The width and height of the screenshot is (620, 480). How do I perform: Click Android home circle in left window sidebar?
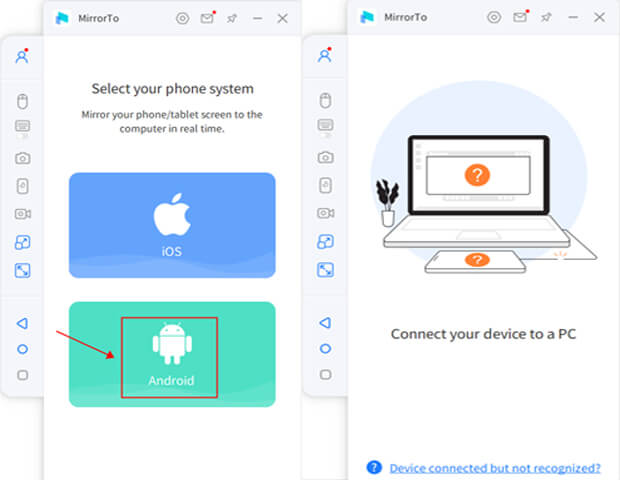click(x=23, y=349)
